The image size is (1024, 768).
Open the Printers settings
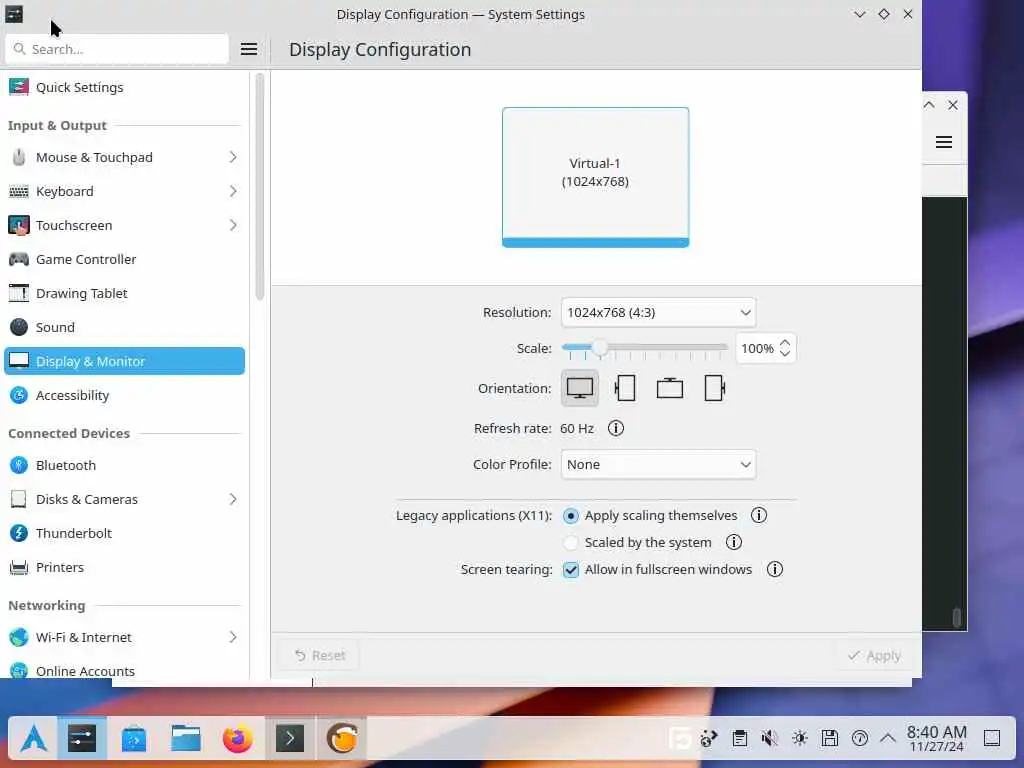click(124, 567)
